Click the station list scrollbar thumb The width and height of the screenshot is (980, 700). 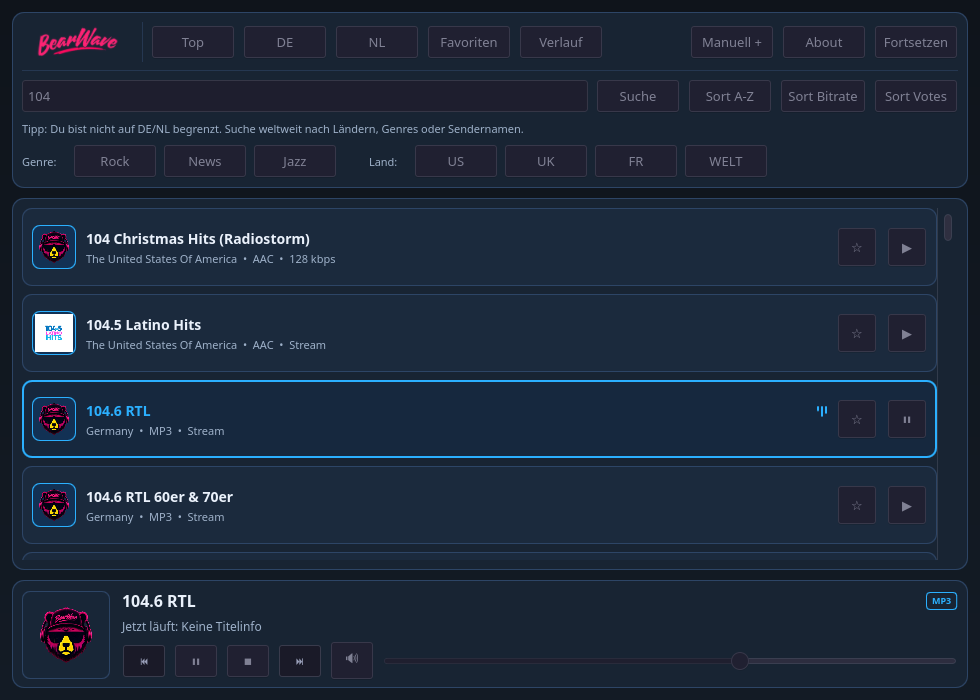click(948, 228)
